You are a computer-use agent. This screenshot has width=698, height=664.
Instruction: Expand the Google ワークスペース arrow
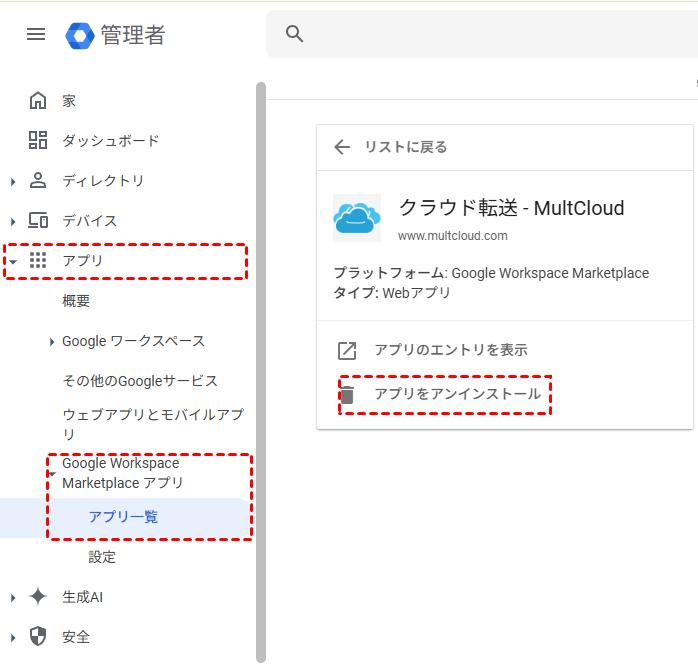tap(52, 342)
